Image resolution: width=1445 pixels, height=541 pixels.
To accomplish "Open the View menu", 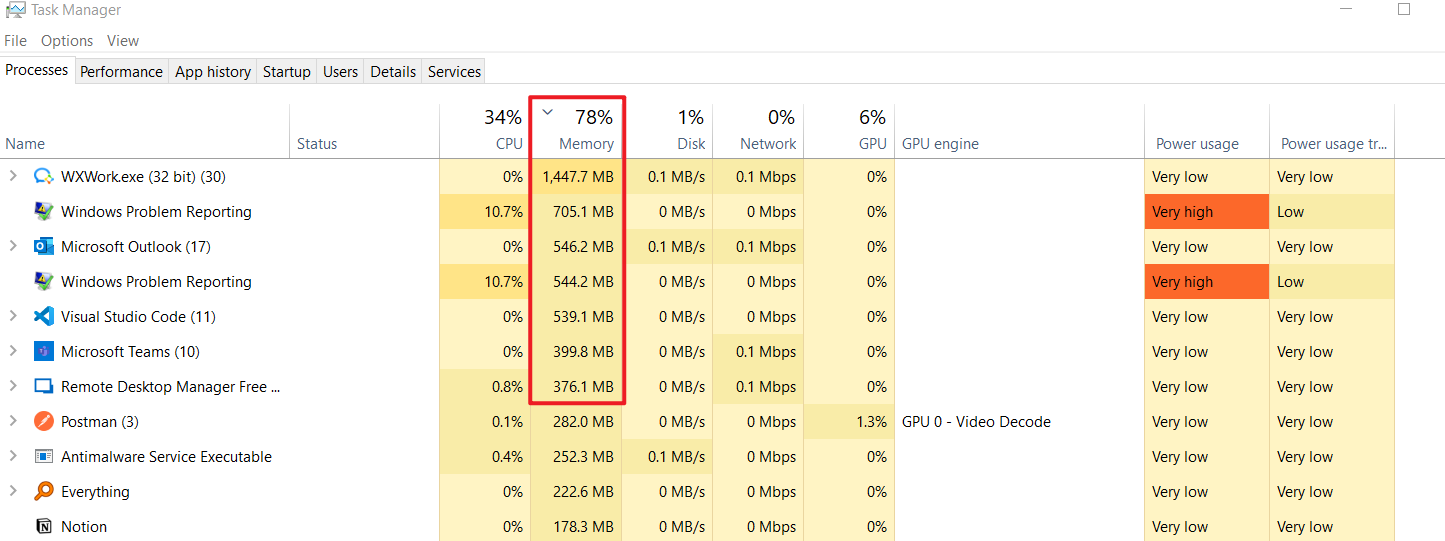I will 123,41.
